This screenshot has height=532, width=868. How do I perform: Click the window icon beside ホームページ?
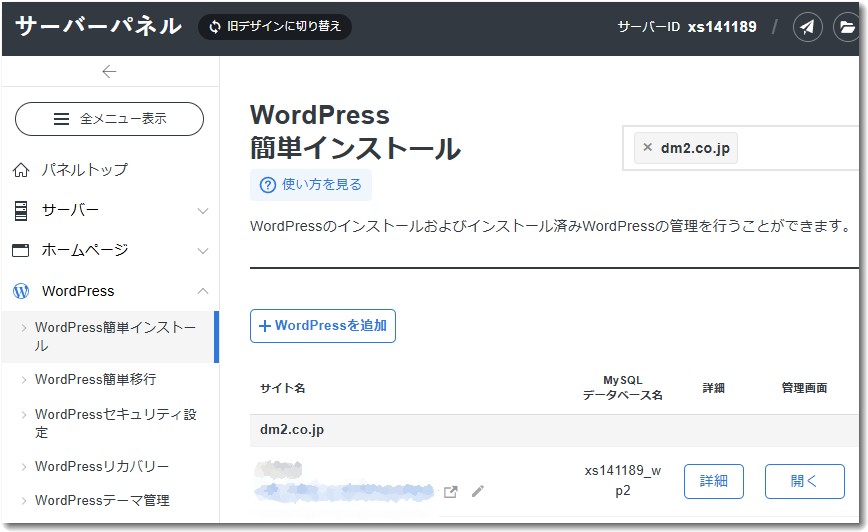[21, 250]
